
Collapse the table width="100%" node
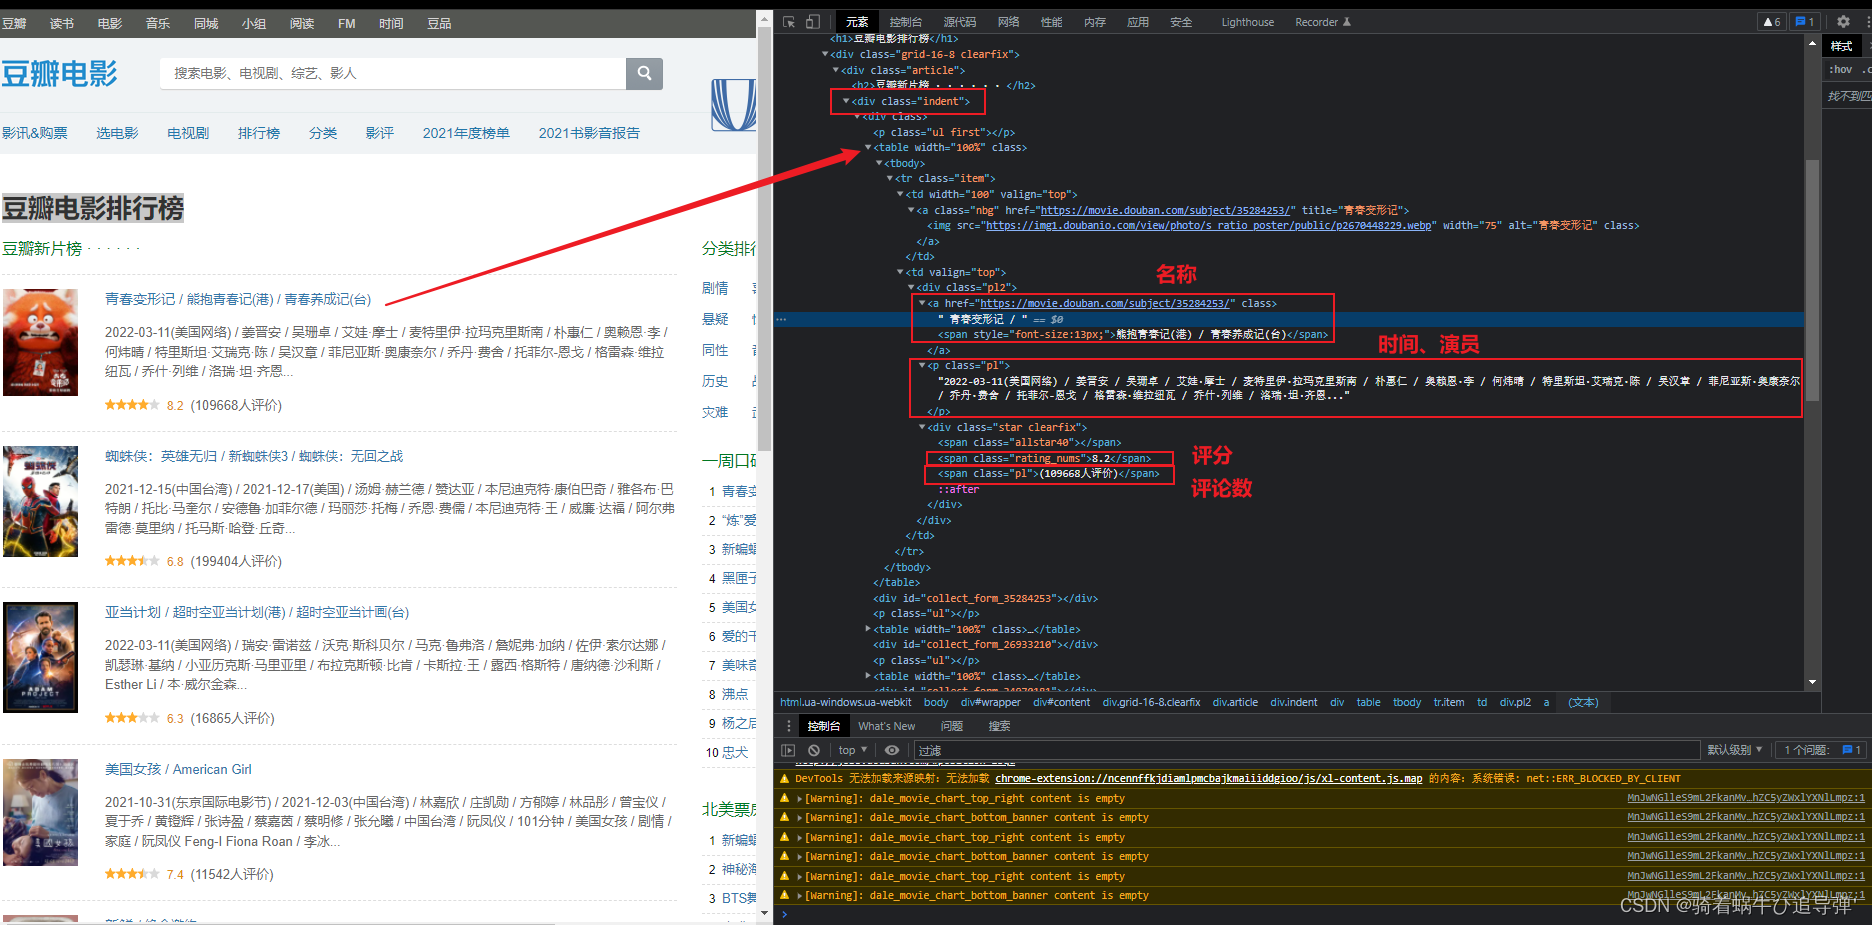(x=868, y=147)
